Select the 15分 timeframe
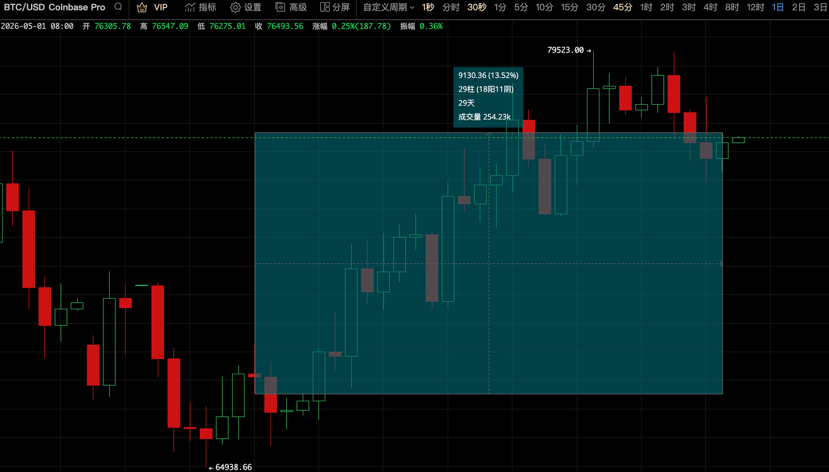 point(570,7)
